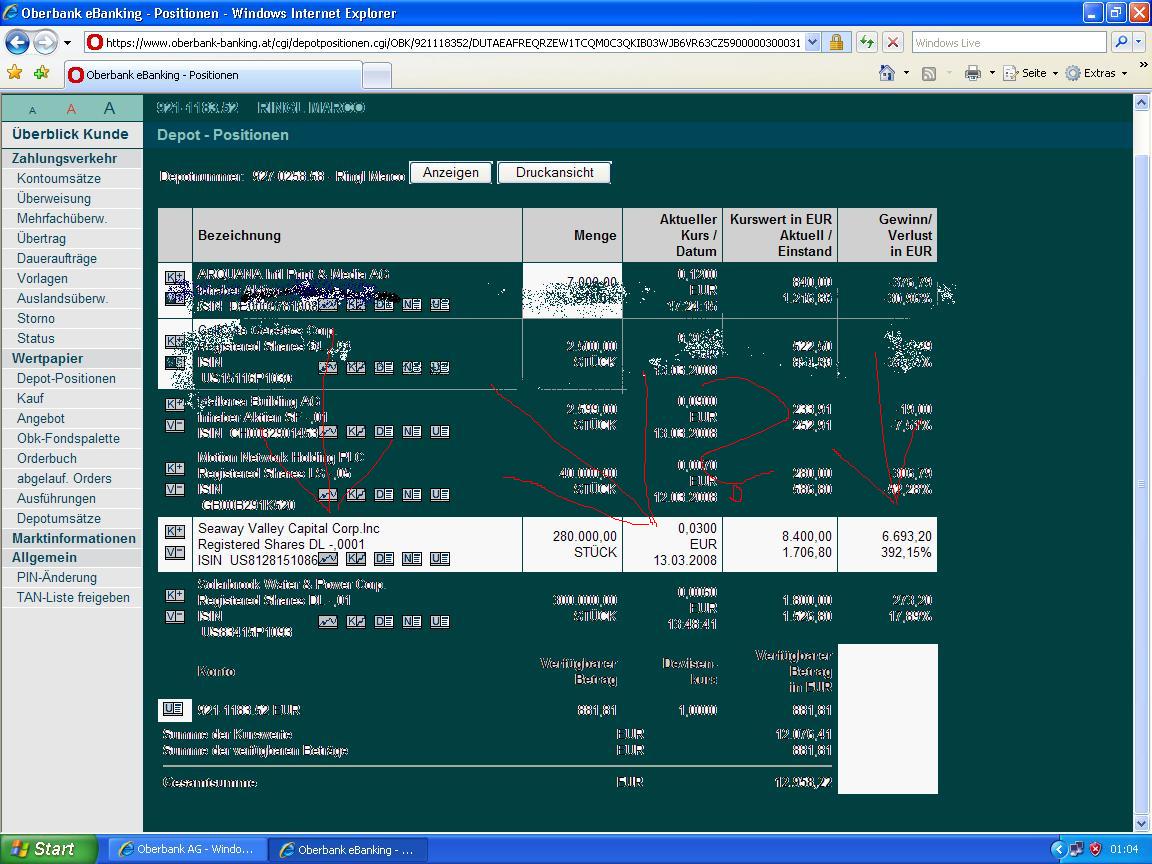Click the Druckansicht button
The width and height of the screenshot is (1152, 864).
coord(555,173)
